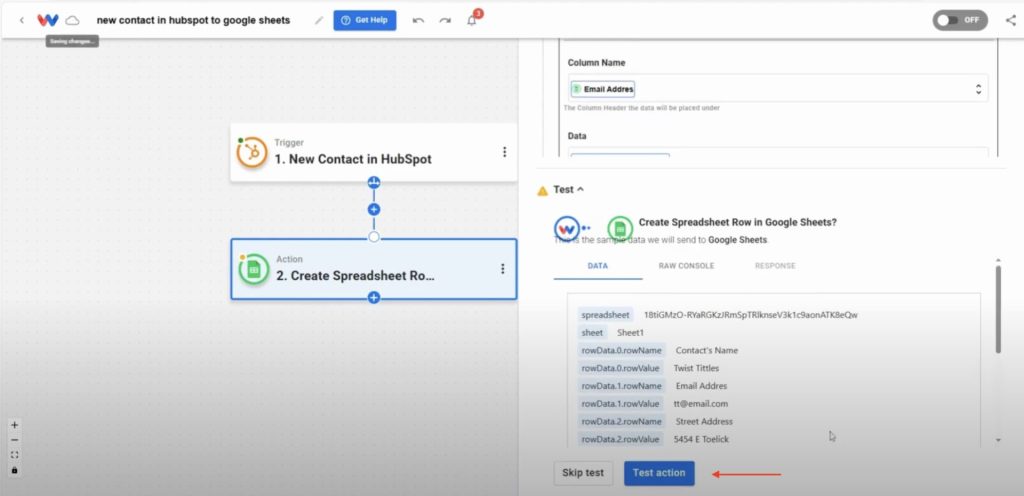Screen dimensions: 1024x496
Task: Click the Google Sheets action icon
Action: coord(253,269)
